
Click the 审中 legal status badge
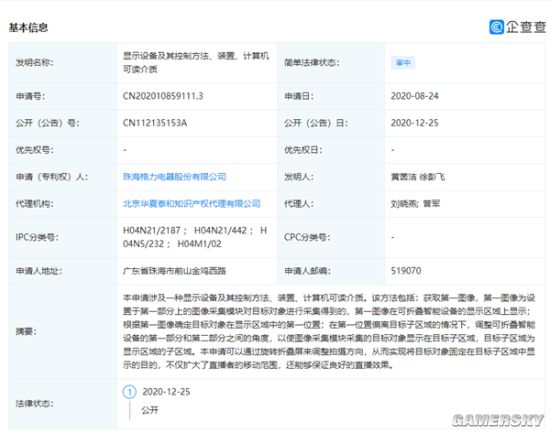point(403,63)
